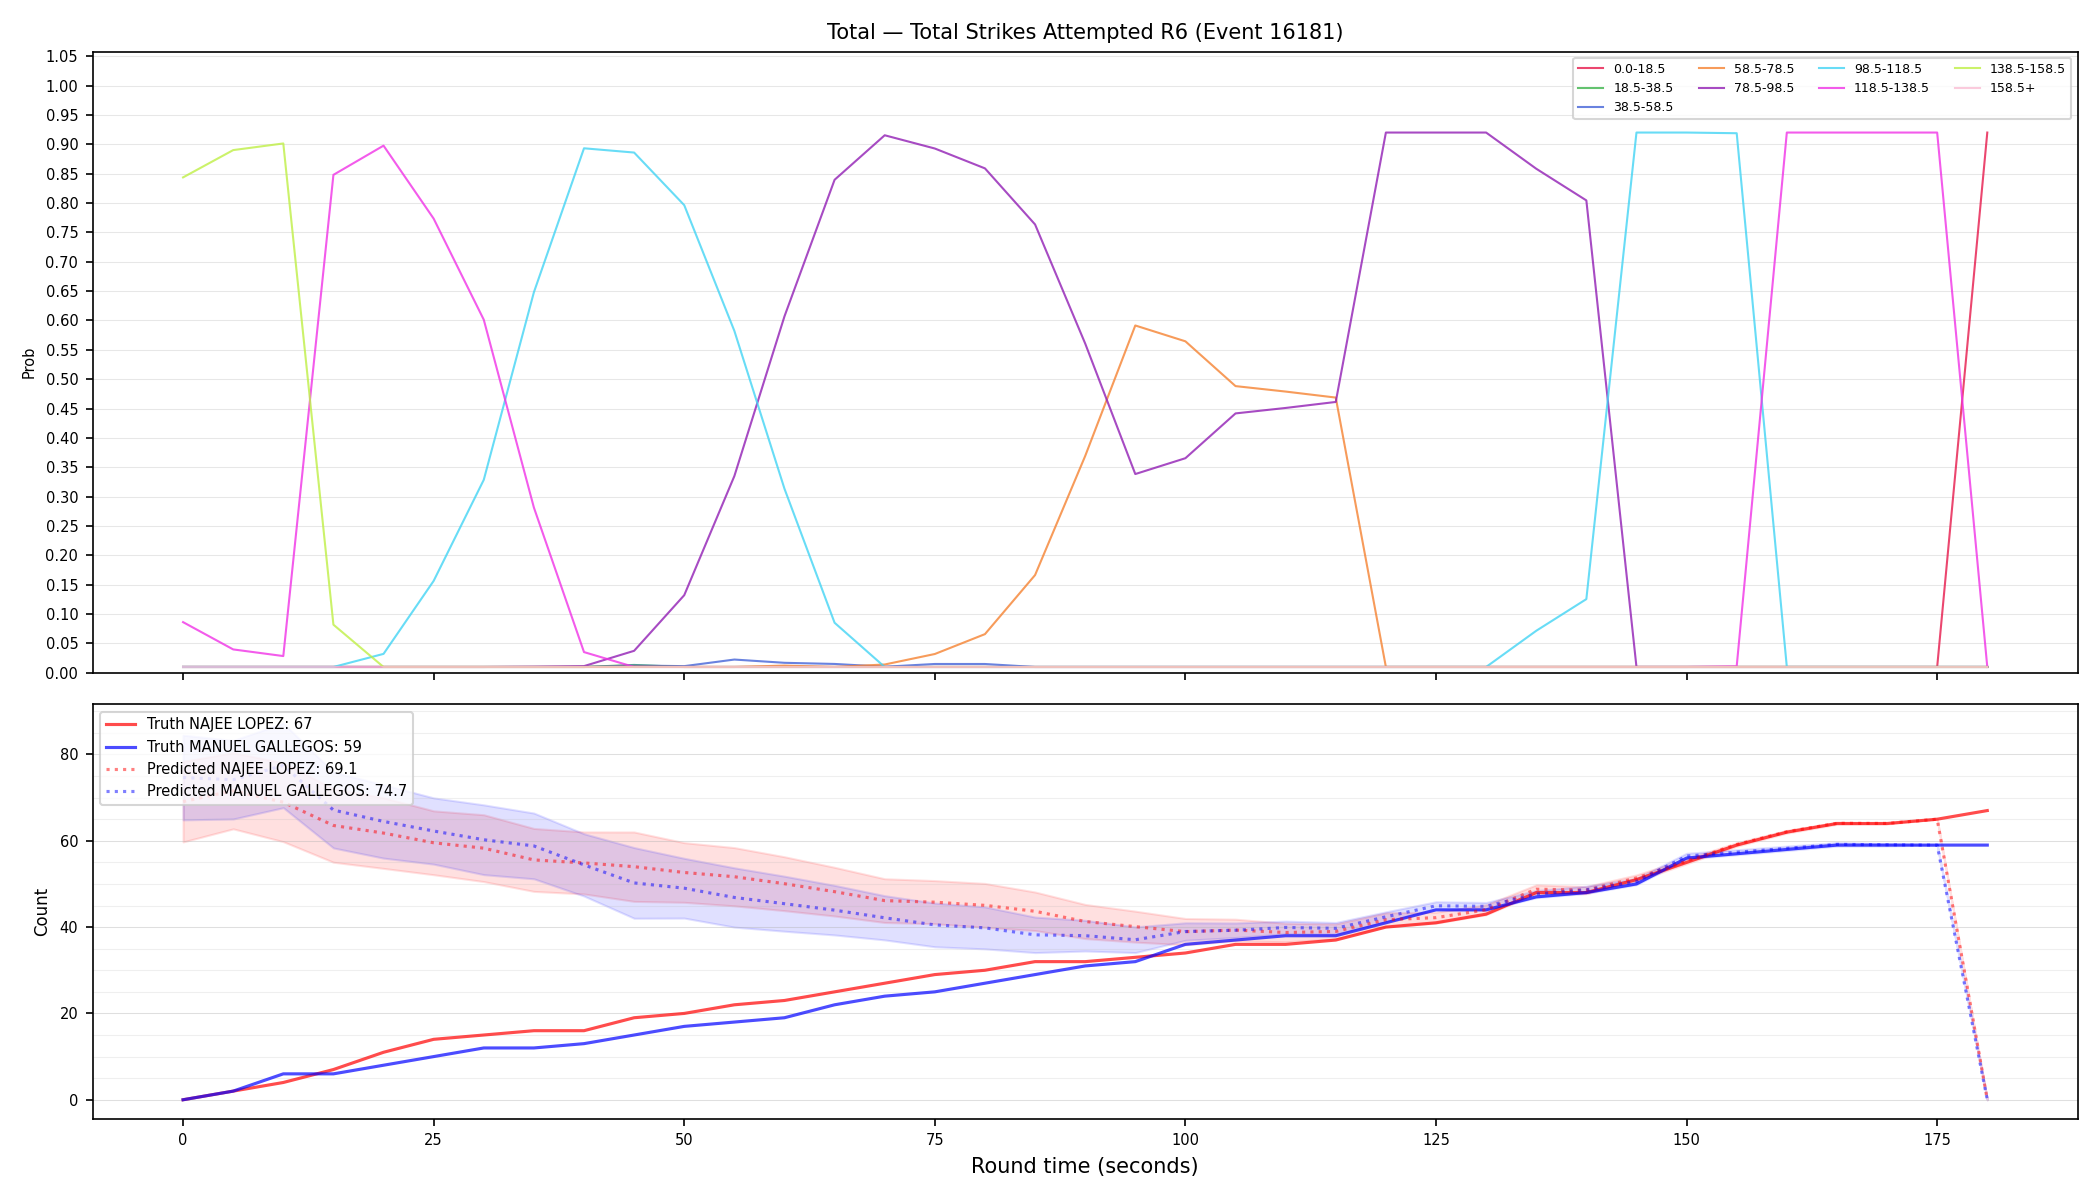The height and width of the screenshot is (1200, 2100).
Task: Click the '50' tick on the round time axis
Action: [684, 1138]
